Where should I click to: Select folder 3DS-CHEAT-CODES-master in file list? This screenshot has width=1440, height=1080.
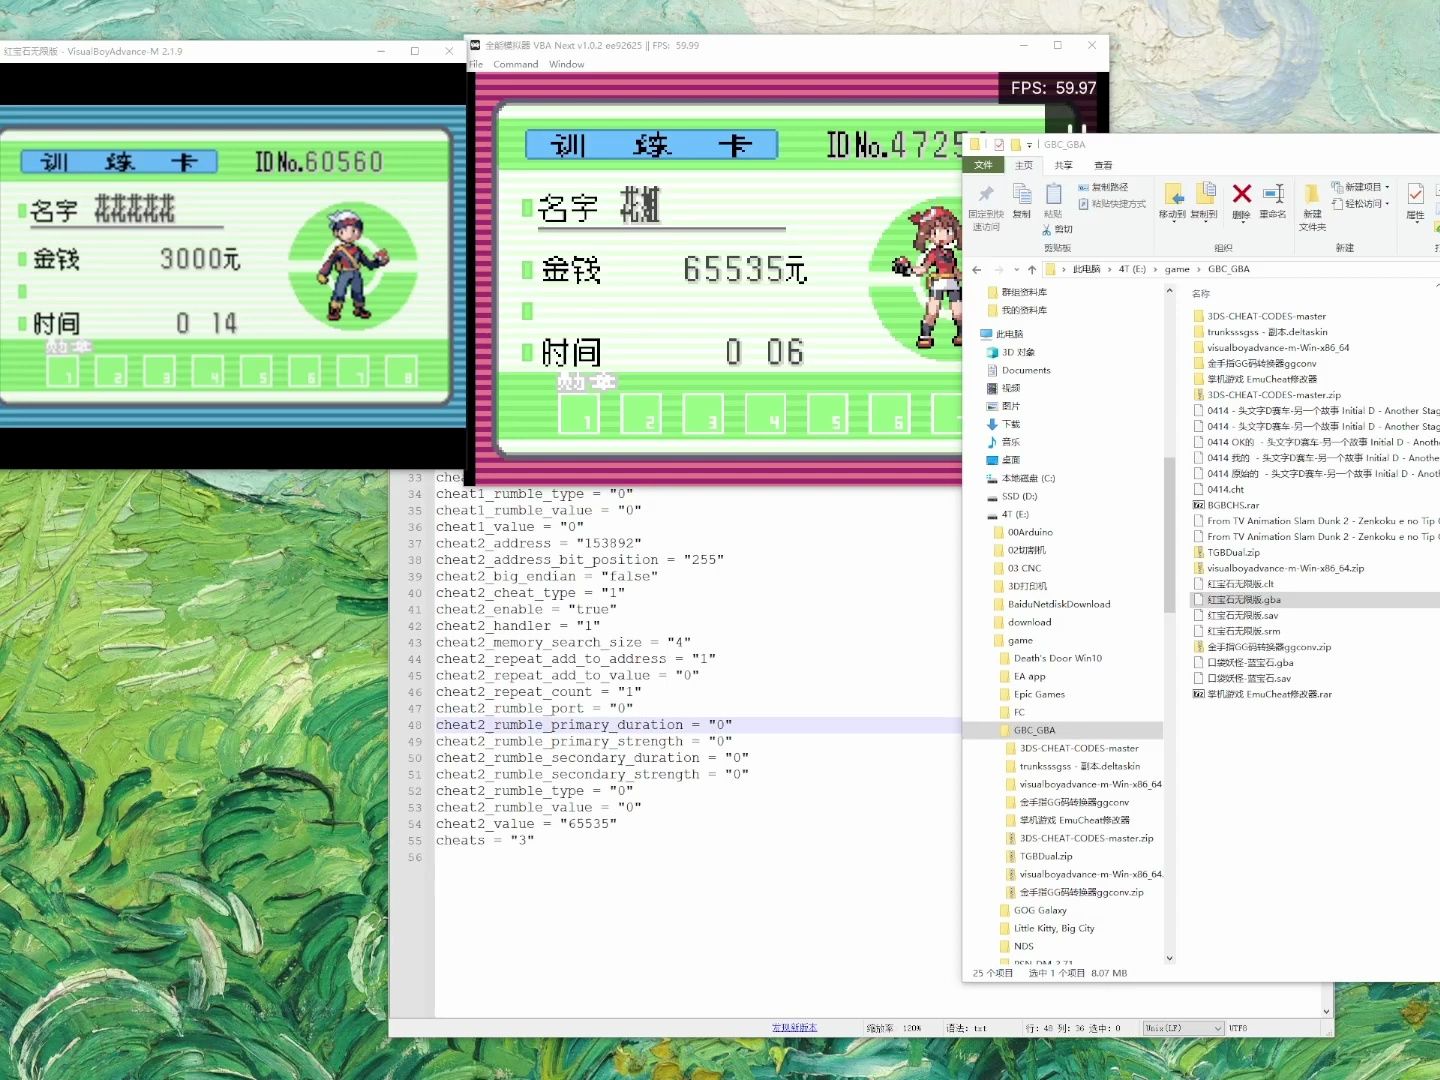tap(1260, 316)
